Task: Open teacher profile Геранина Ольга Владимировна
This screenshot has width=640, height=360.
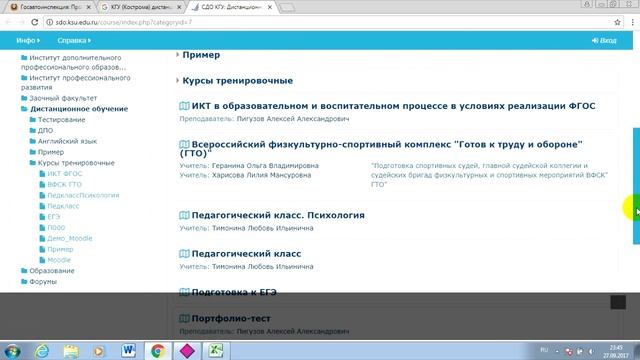Action: click(265, 166)
